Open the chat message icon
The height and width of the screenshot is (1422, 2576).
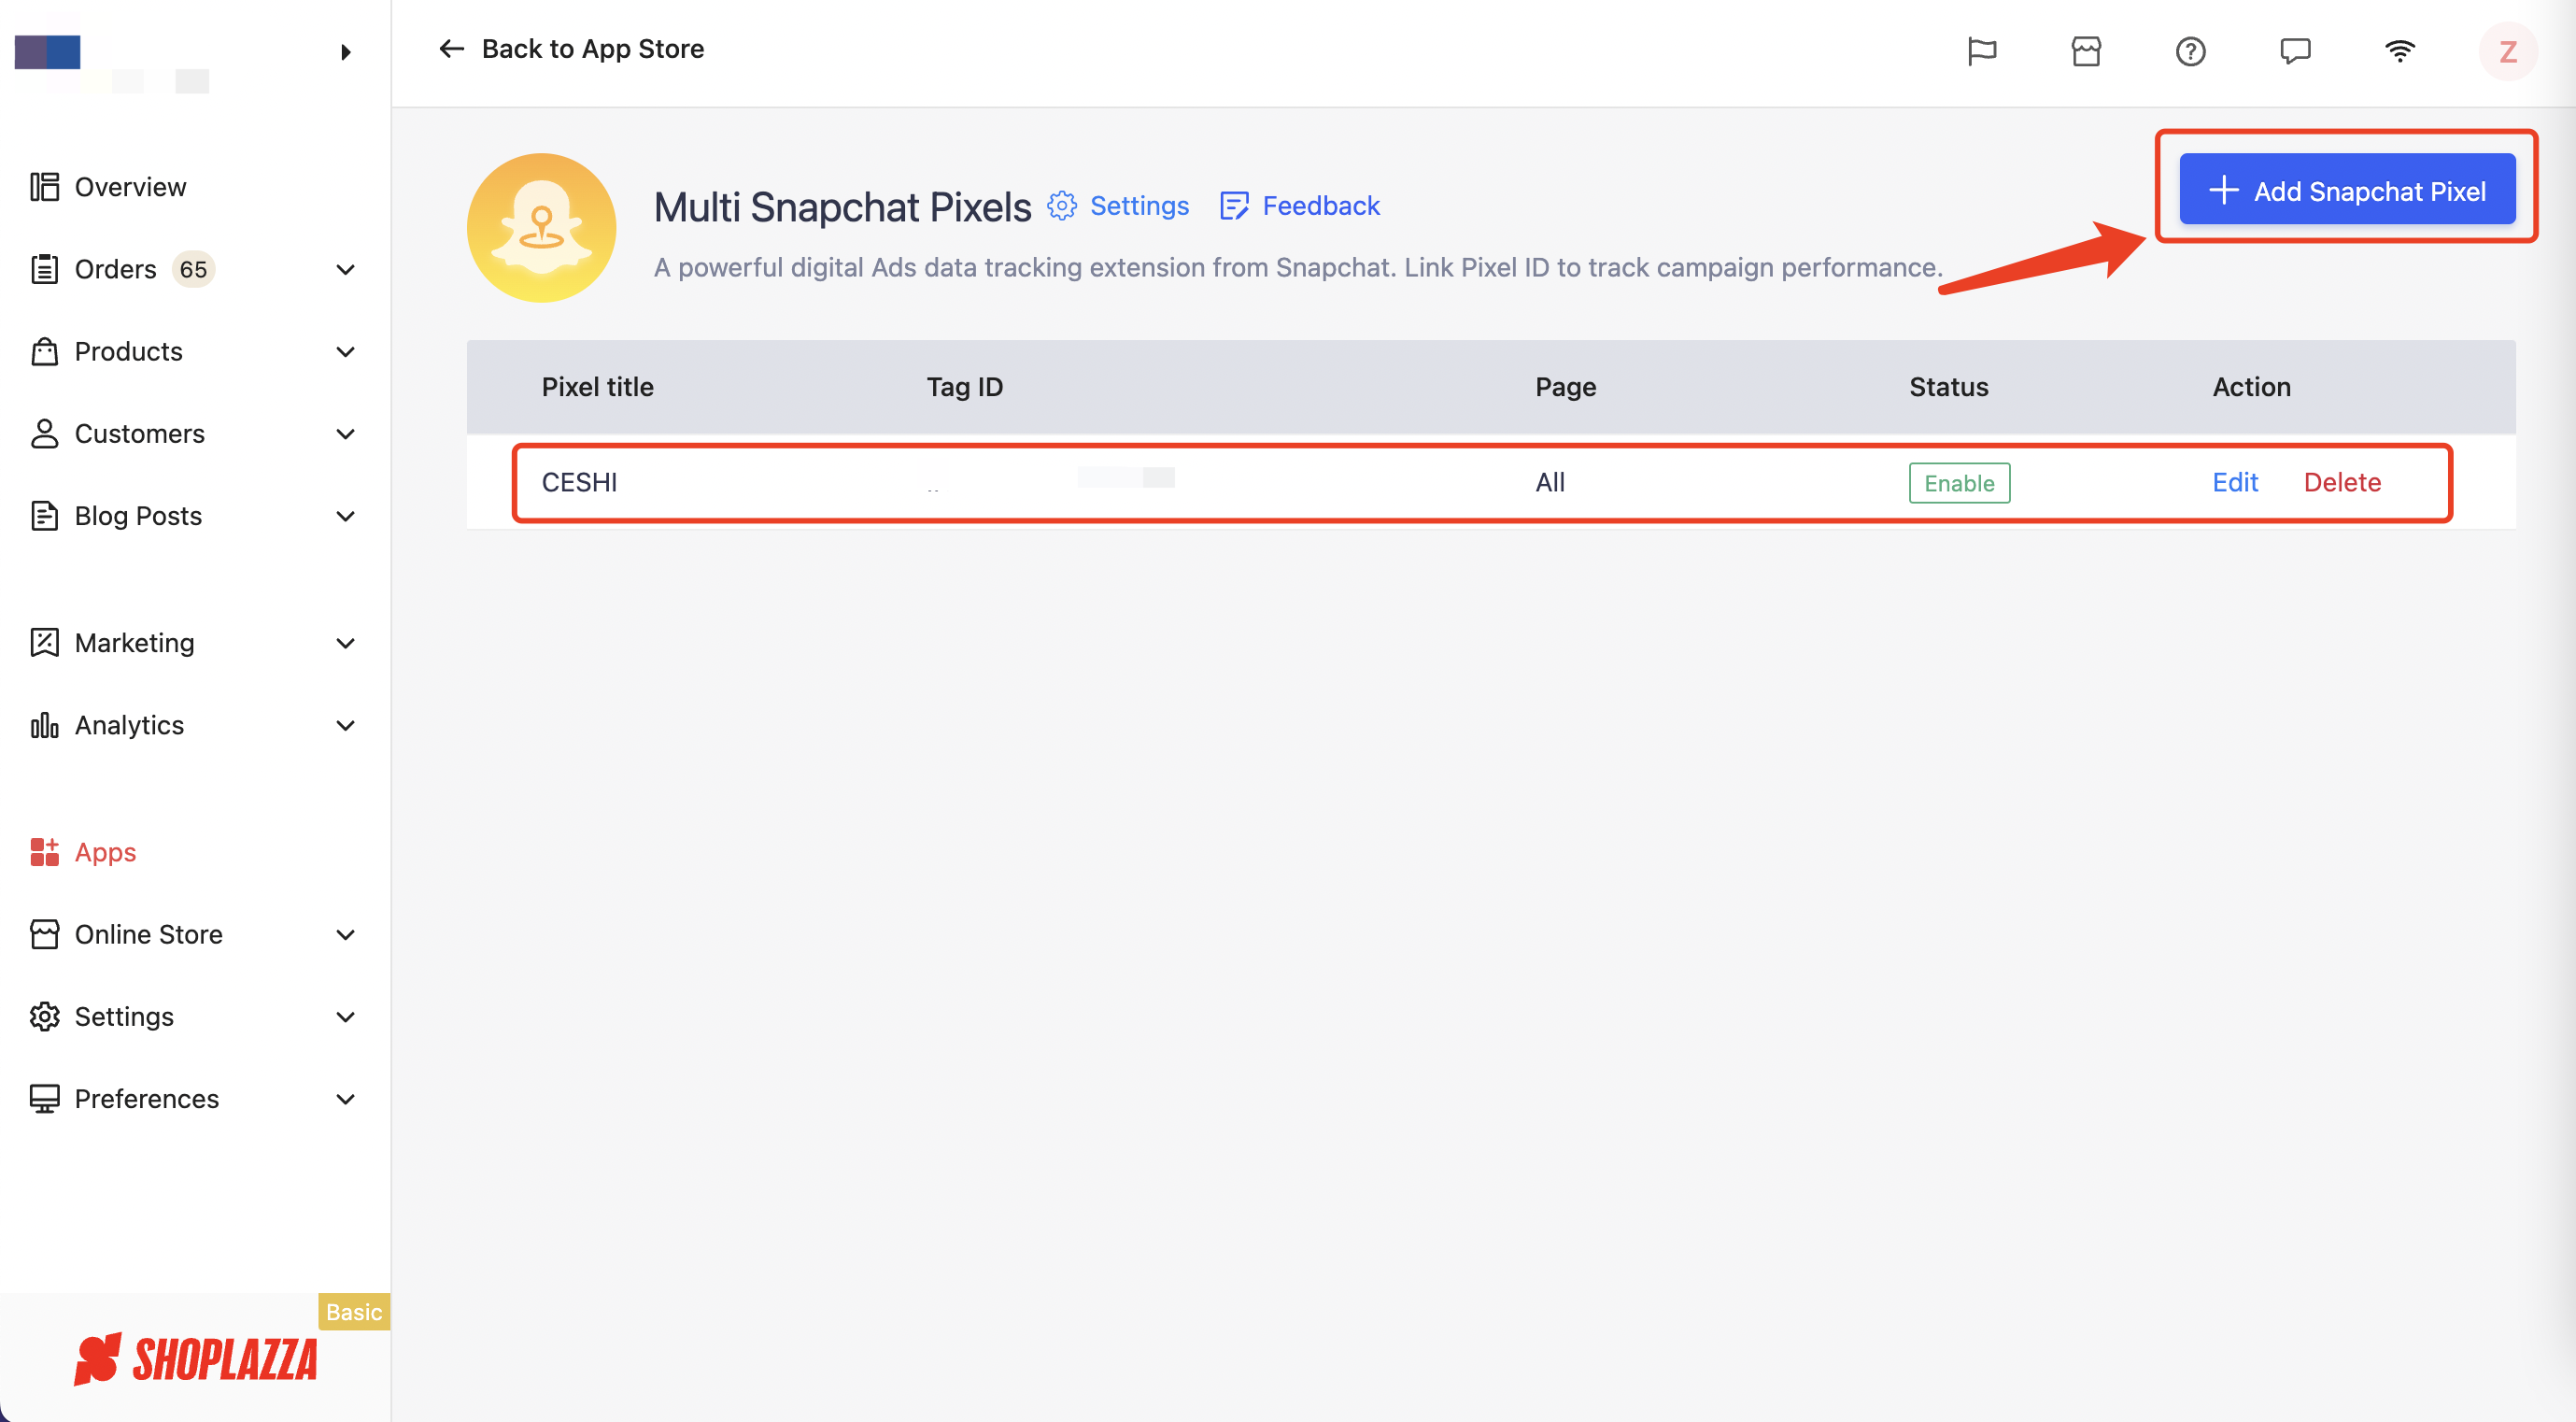[x=2295, y=50]
